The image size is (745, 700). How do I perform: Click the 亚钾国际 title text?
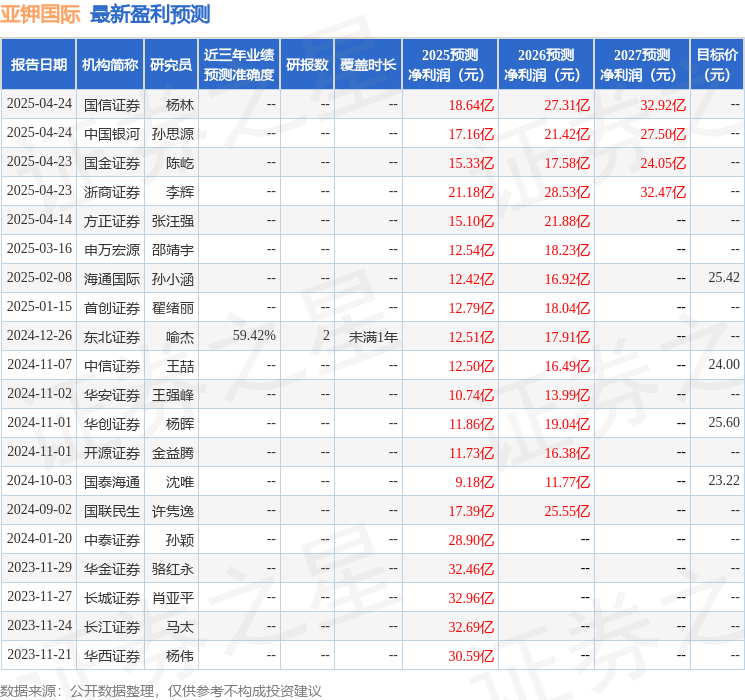(x=40, y=14)
